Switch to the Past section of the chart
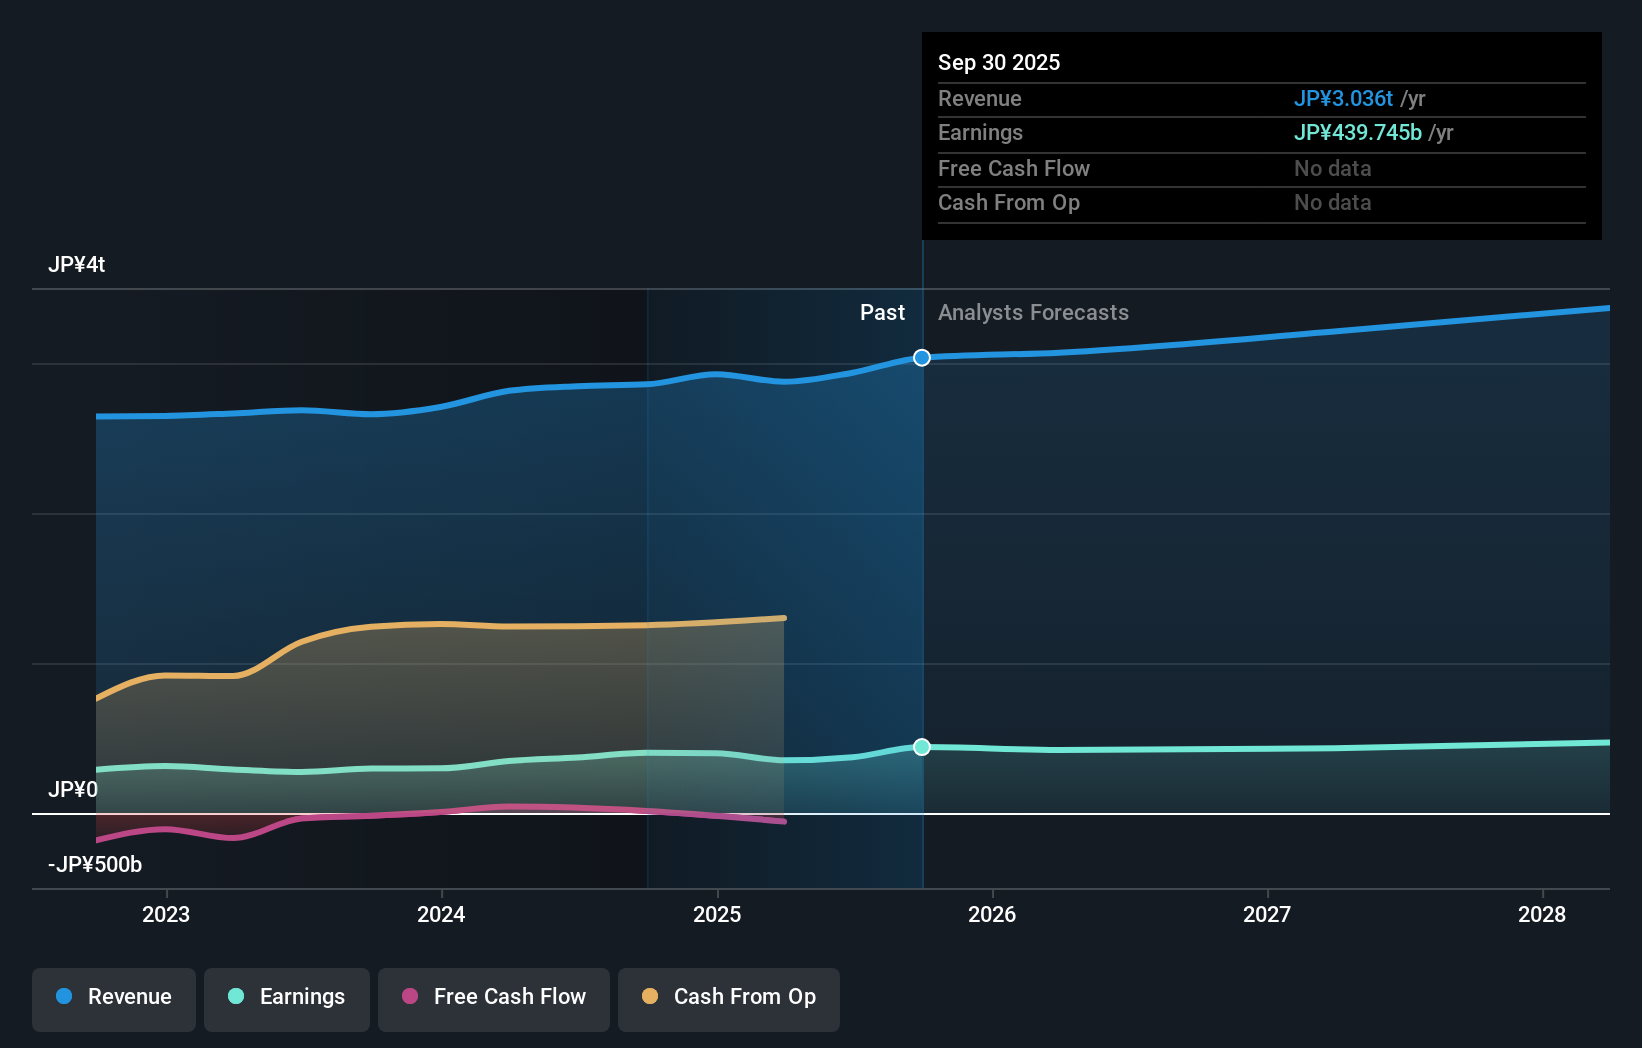 click(882, 312)
